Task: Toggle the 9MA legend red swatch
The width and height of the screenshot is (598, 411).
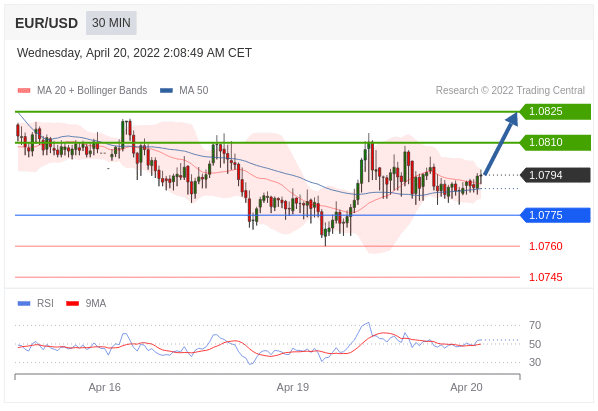Action: click(72, 303)
